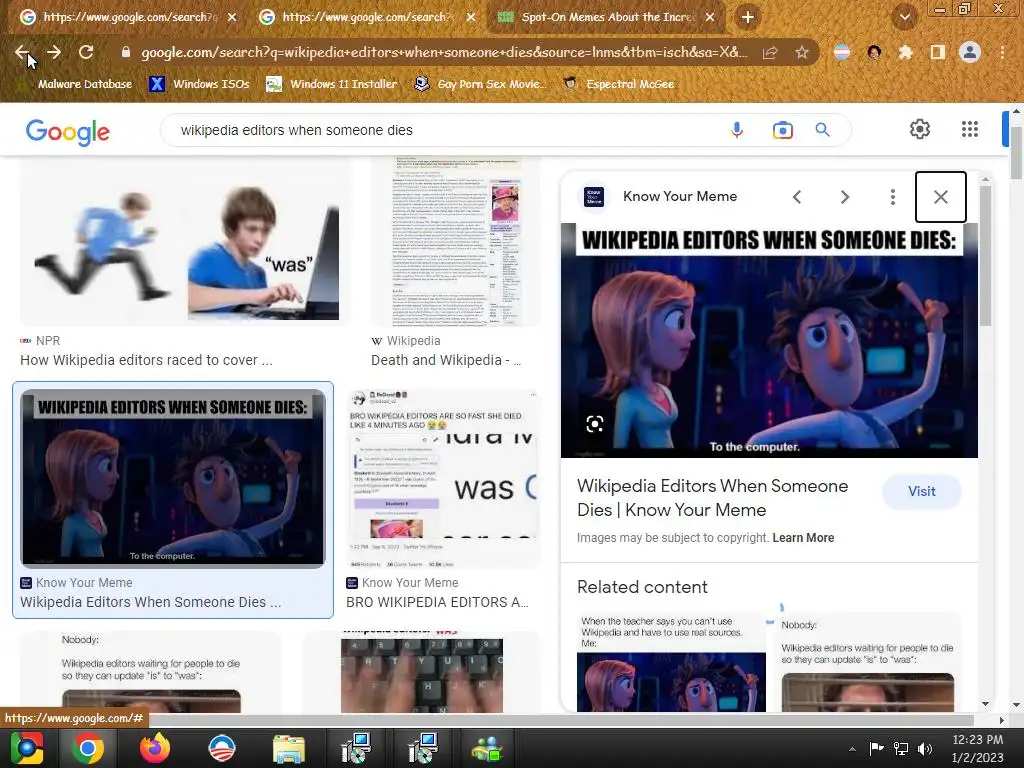1024x768 pixels.
Task: Show the previous image in preview panel
Action: point(797,197)
